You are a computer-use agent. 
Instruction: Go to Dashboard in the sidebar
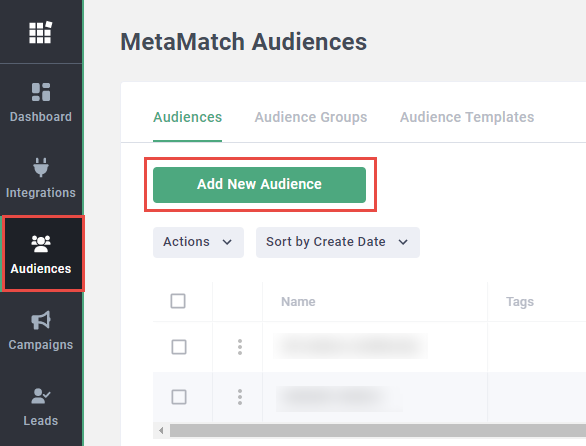tap(41, 102)
